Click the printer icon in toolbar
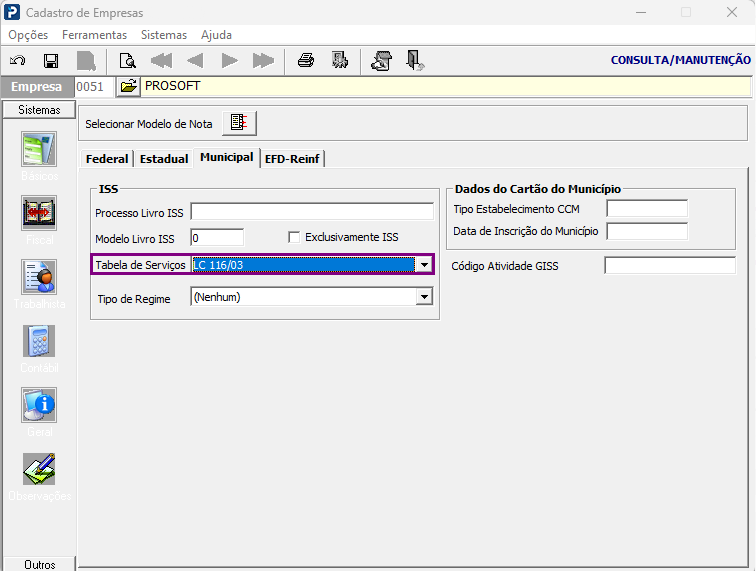 [306, 60]
